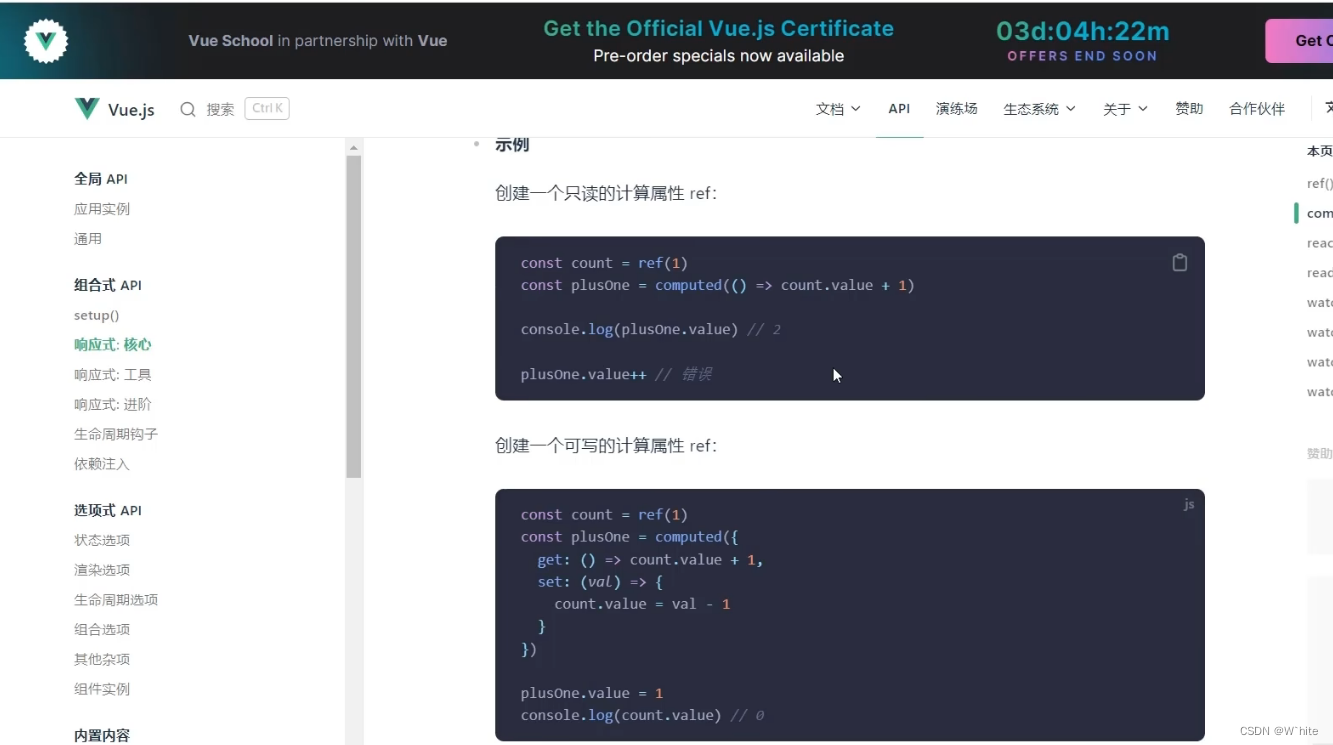Viewport: 1333px width, 745px height.
Task: Open 其他杂项 in sidebar
Action: (102, 659)
